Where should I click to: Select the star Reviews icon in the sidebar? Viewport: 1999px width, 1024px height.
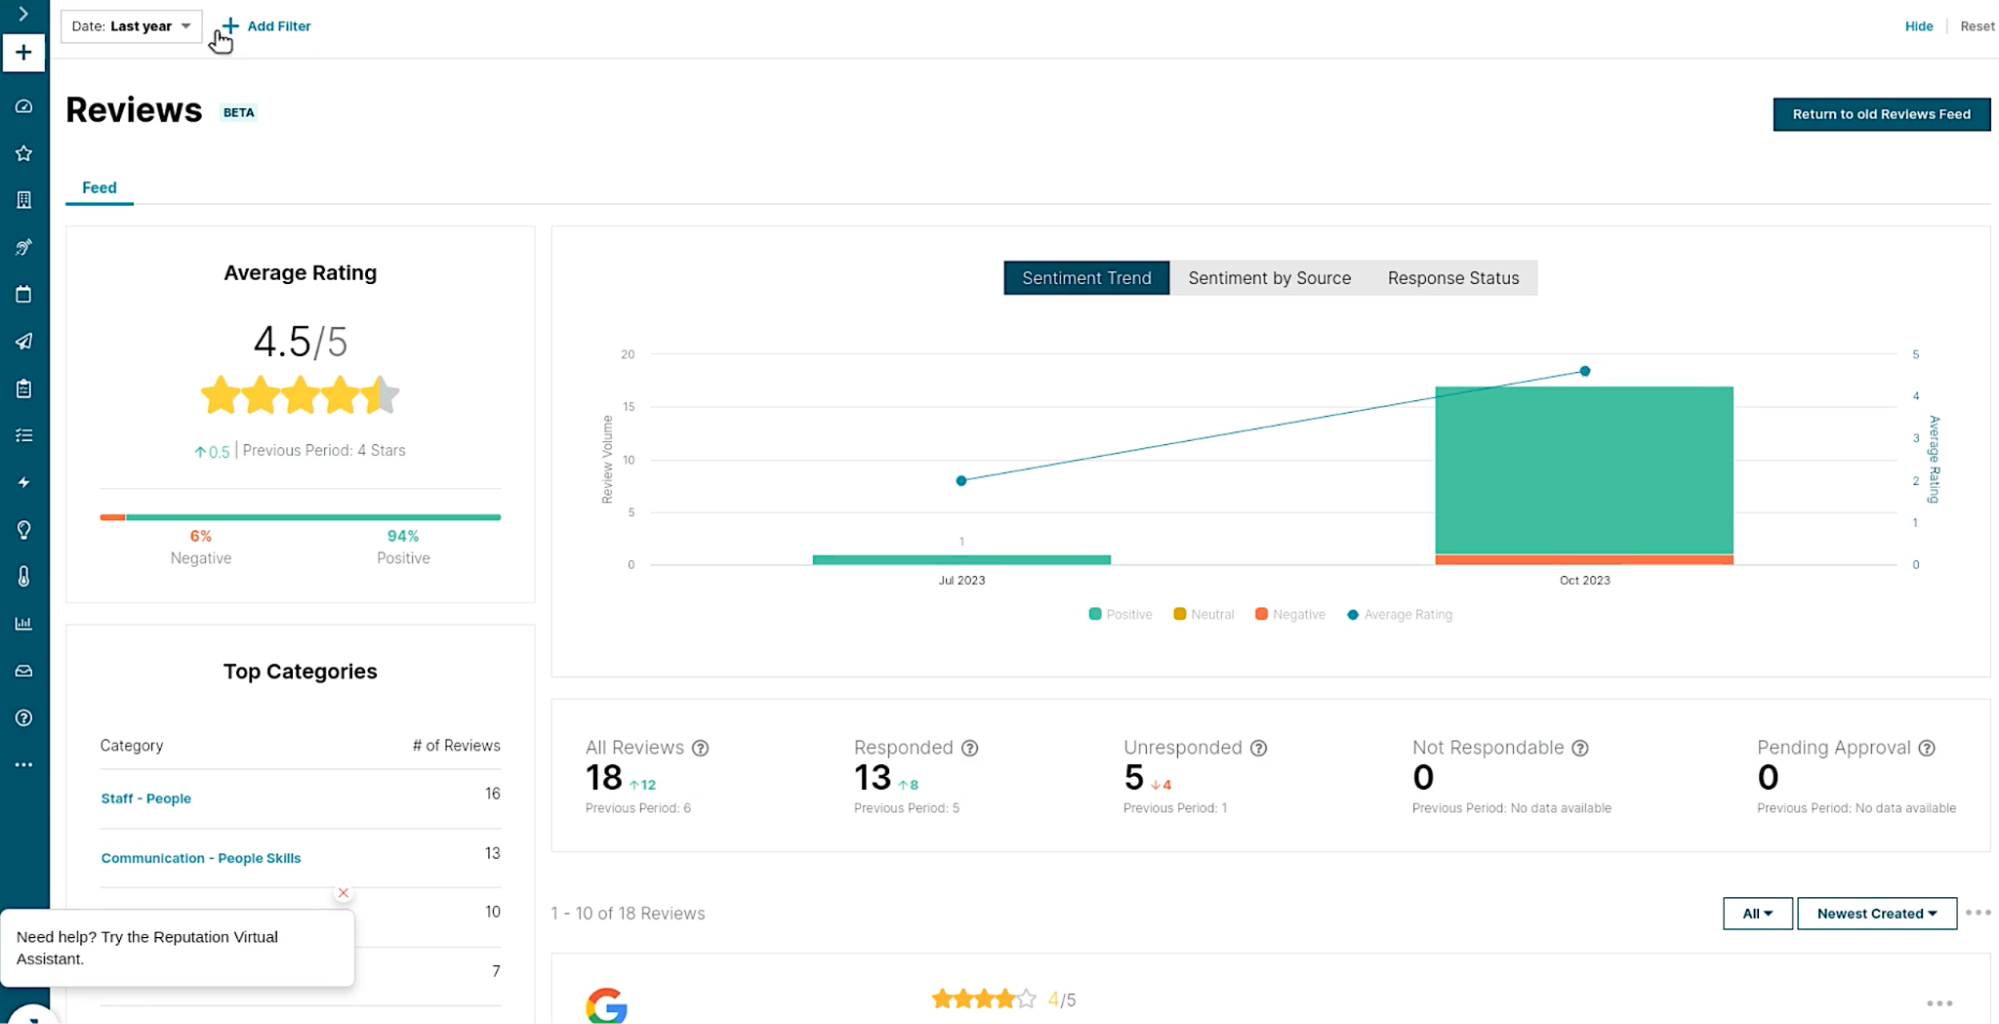coord(23,153)
